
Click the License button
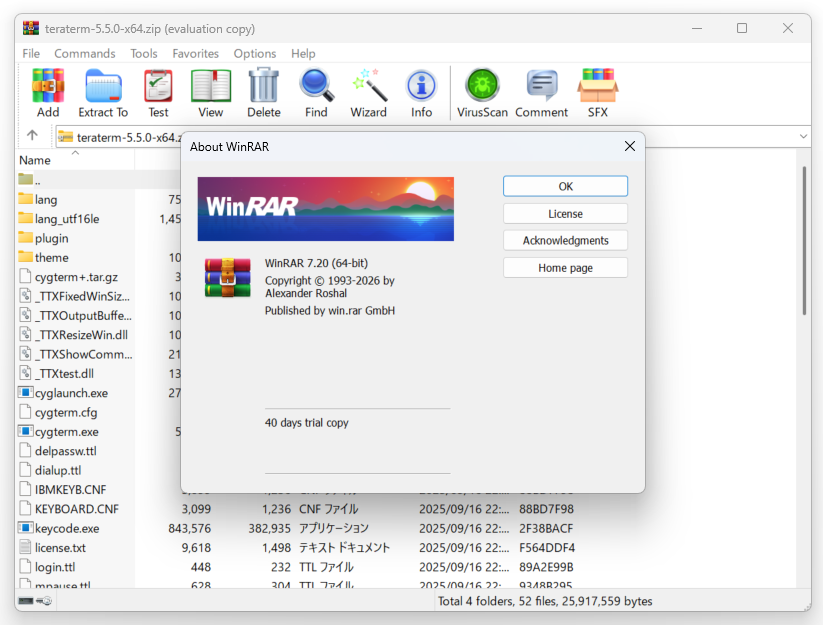tap(565, 213)
